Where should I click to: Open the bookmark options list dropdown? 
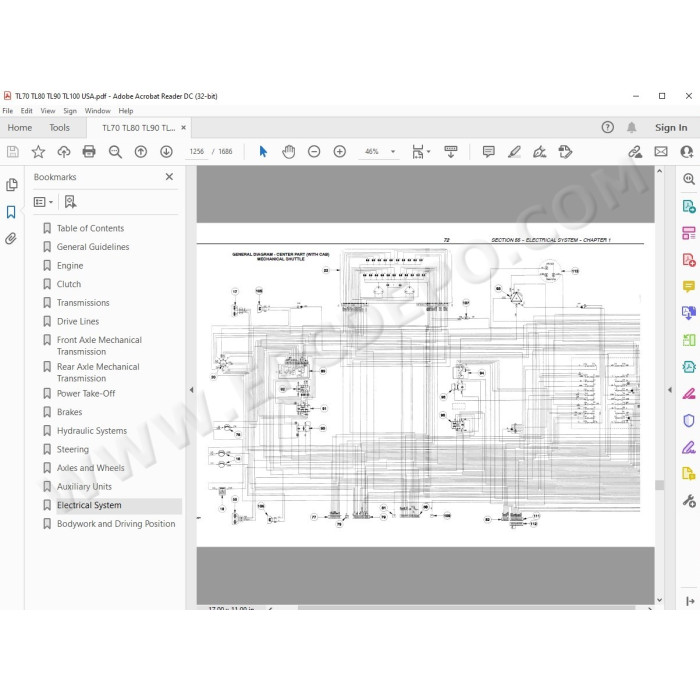43,202
